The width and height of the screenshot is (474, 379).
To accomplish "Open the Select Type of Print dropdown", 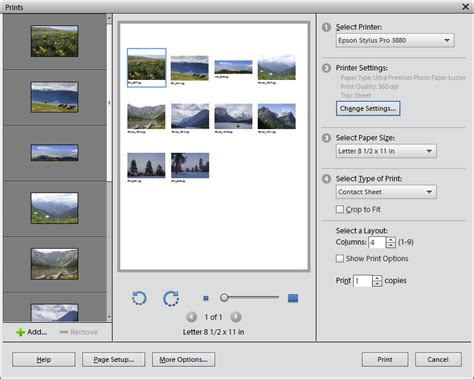I will pos(386,192).
